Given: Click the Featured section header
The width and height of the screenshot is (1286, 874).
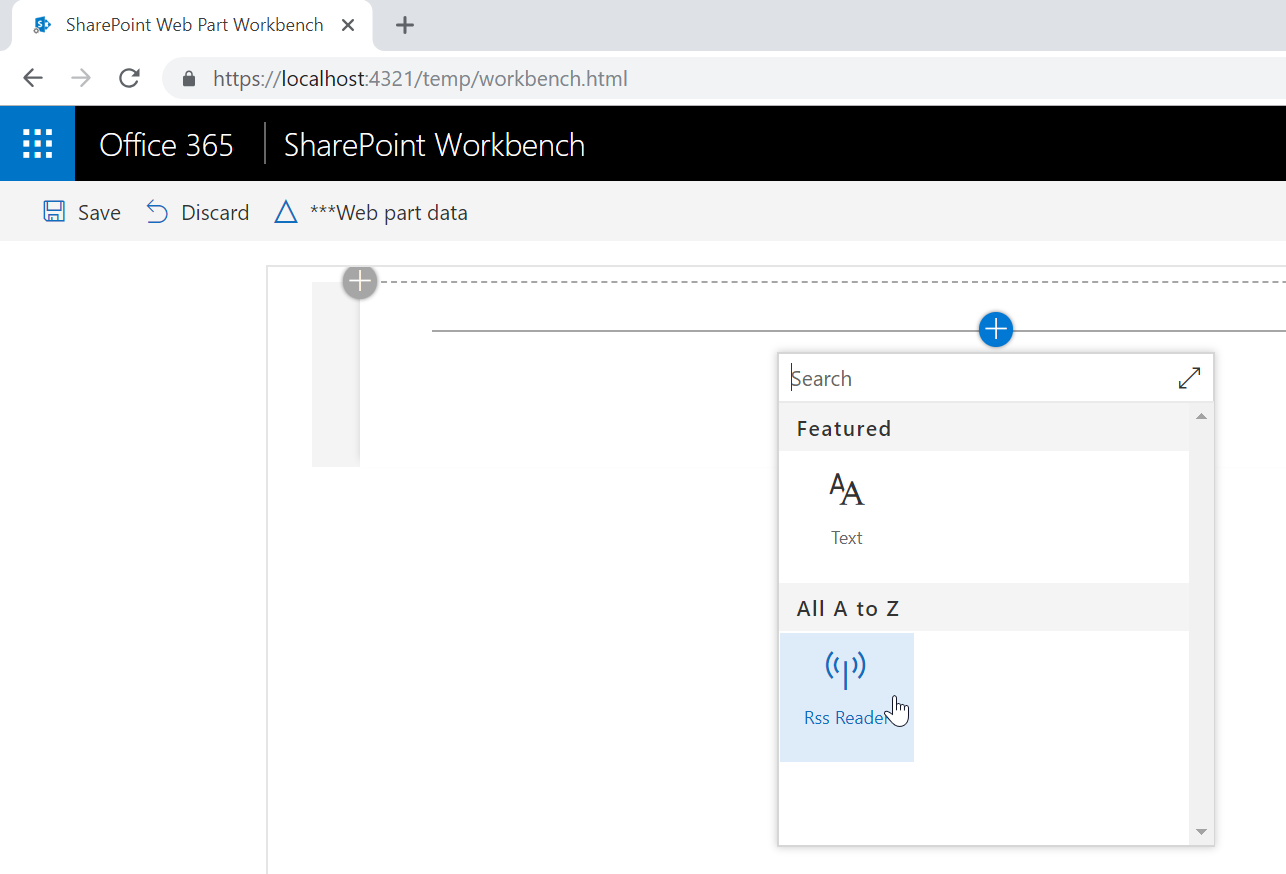Looking at the screenshot, I should click(x=984, y=428).
